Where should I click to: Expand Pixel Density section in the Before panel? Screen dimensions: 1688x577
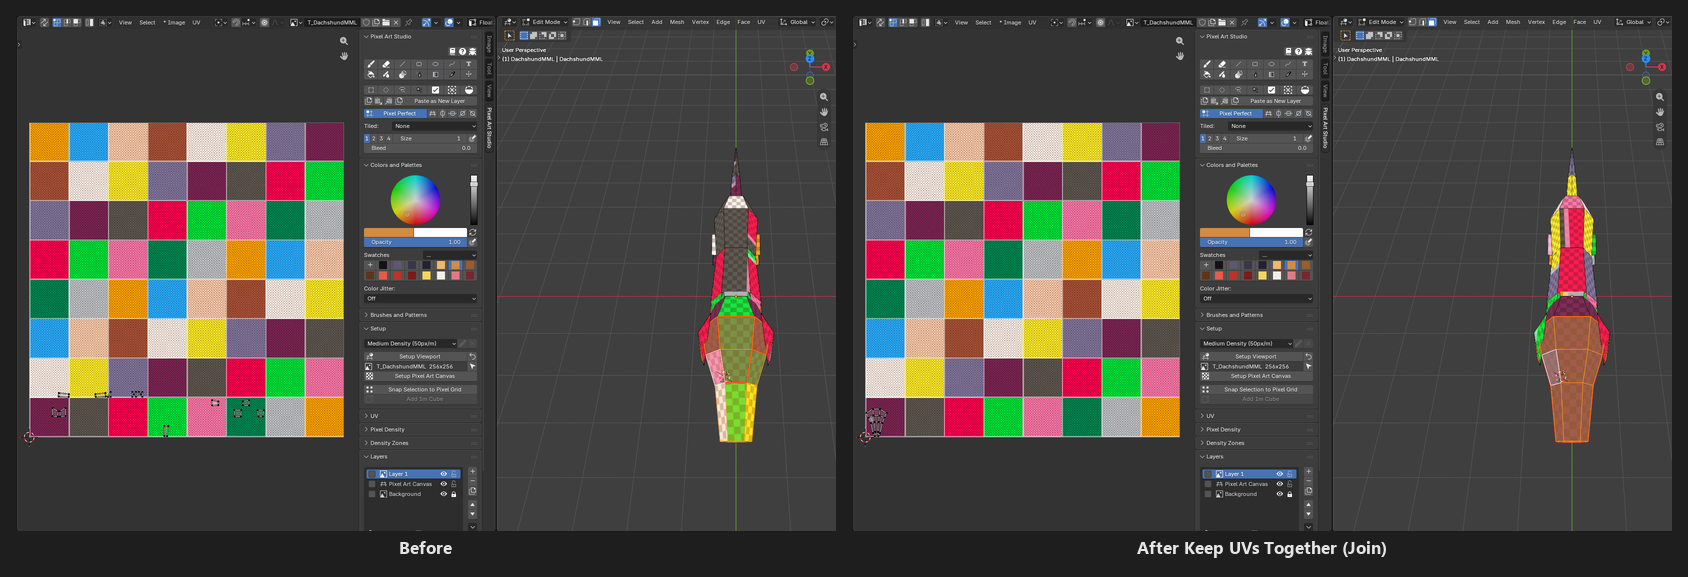tap(387, 429)
